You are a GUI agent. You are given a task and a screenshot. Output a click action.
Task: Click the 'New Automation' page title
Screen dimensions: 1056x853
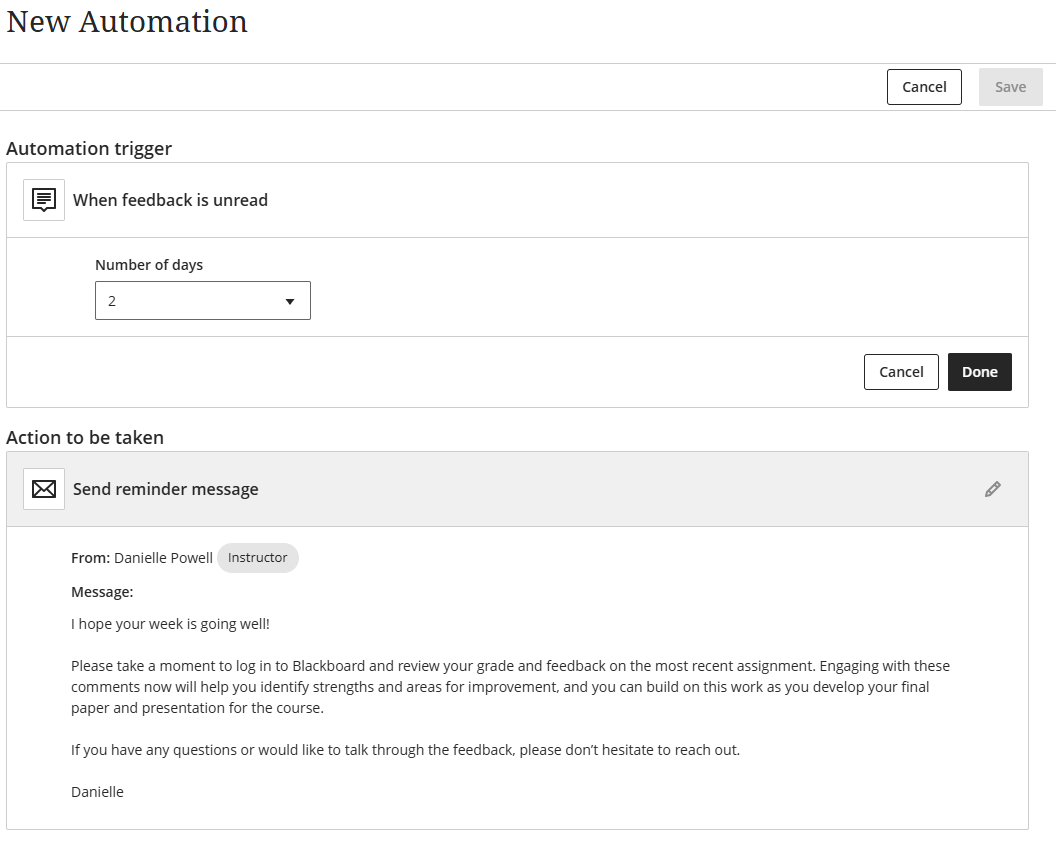[x=127, y=22]
